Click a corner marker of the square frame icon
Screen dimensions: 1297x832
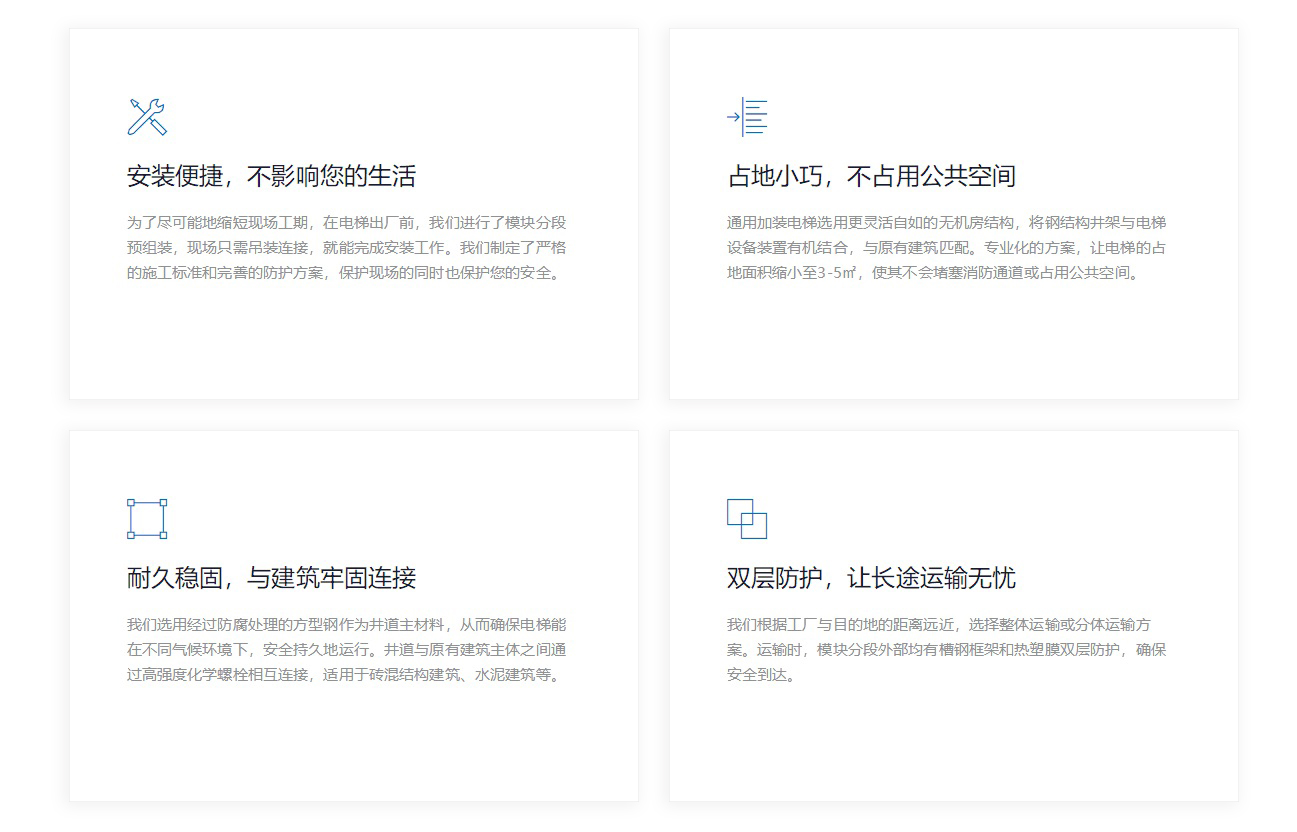[131, 500]
